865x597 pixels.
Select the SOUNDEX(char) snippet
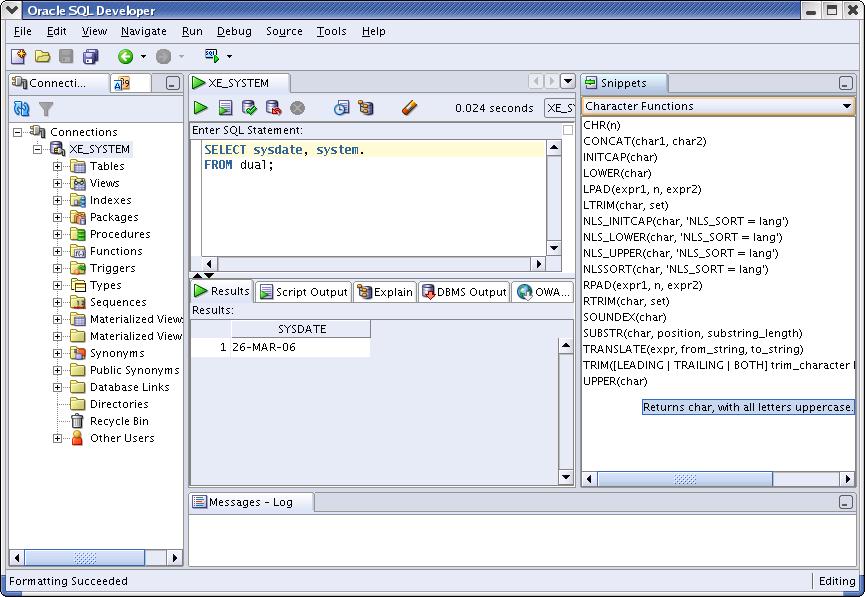pos(624,317)
